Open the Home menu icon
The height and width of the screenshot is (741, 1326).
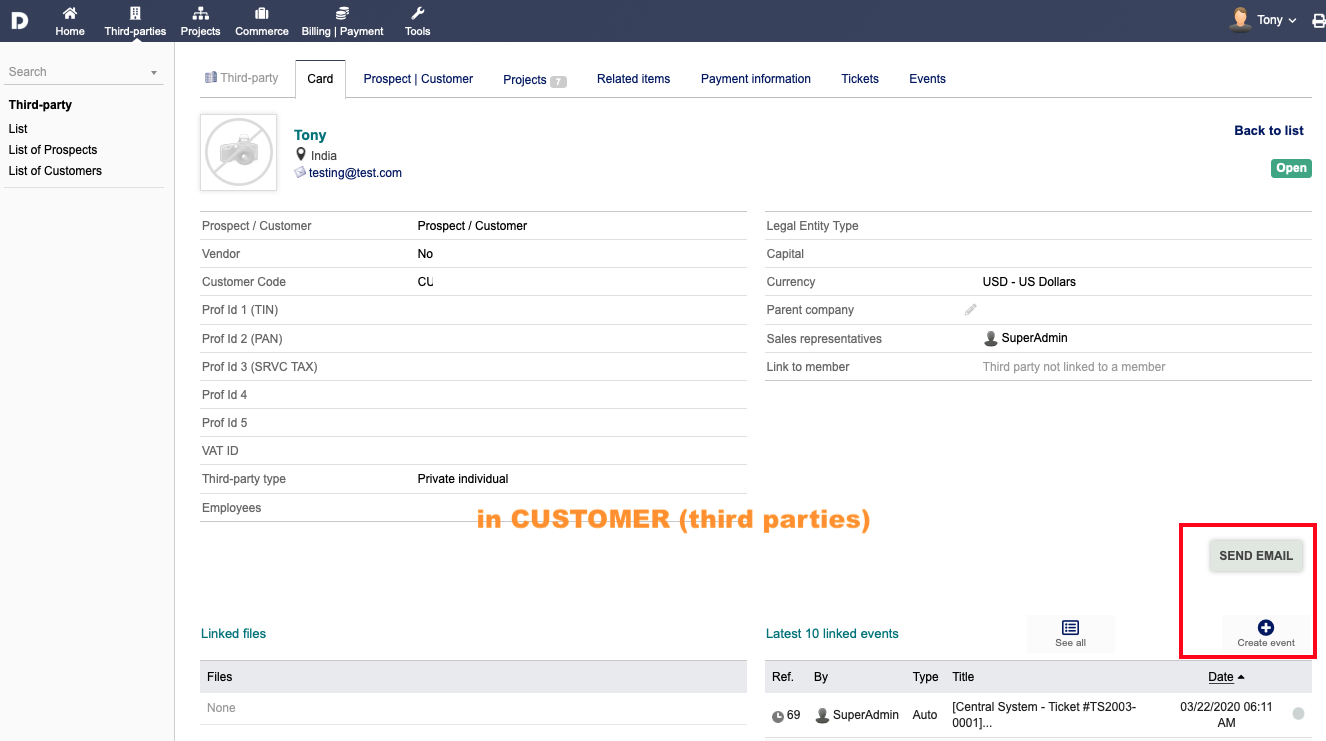click(70, 13)
